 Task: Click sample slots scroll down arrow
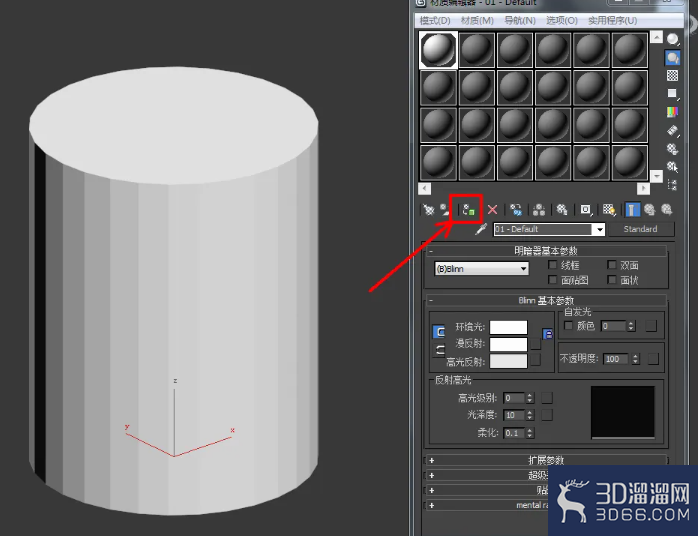click(x=657, y=176)
